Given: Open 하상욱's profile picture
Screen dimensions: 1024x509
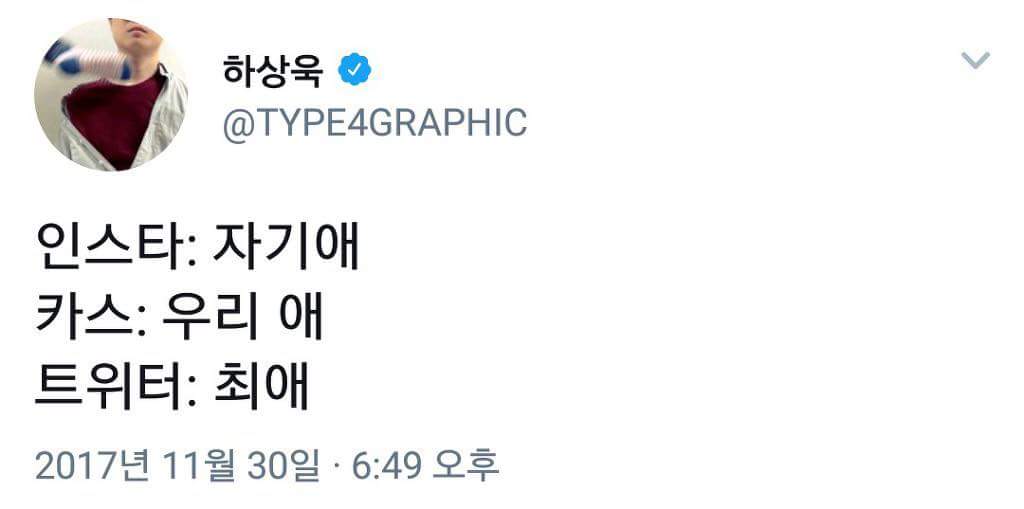Looking at the screenshot, I should [111, 95].
